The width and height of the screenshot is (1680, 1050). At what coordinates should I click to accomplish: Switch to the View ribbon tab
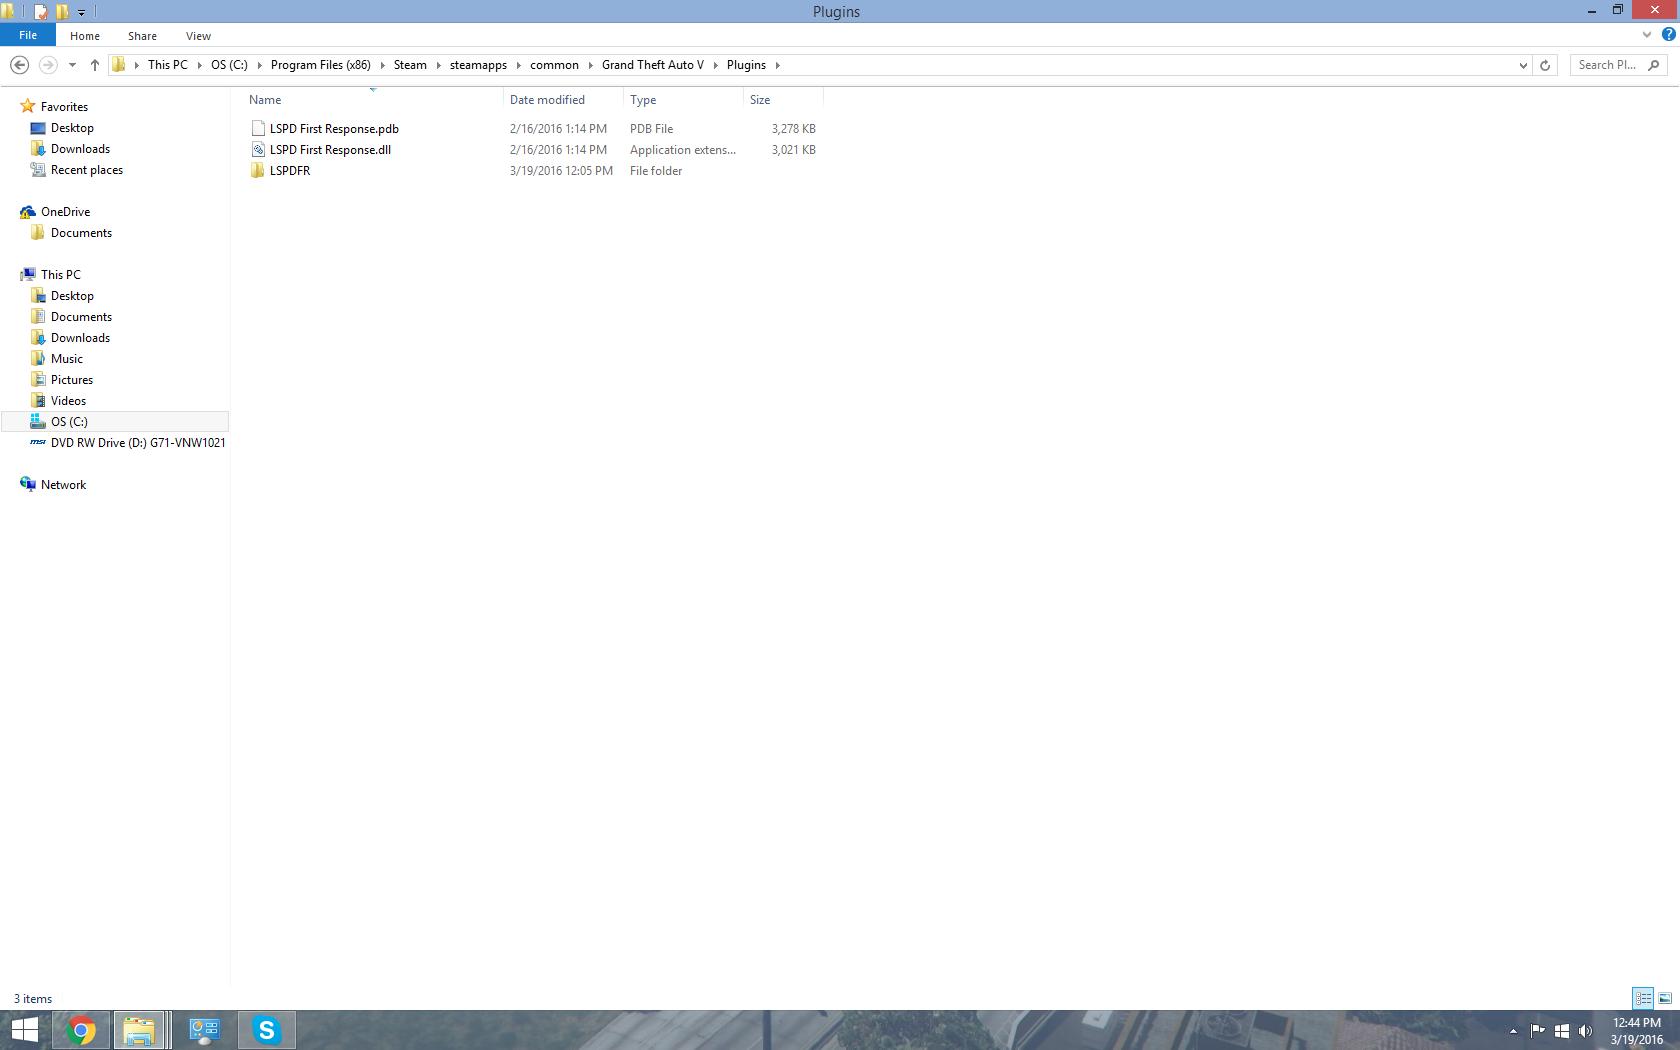[x=198, y=36]
